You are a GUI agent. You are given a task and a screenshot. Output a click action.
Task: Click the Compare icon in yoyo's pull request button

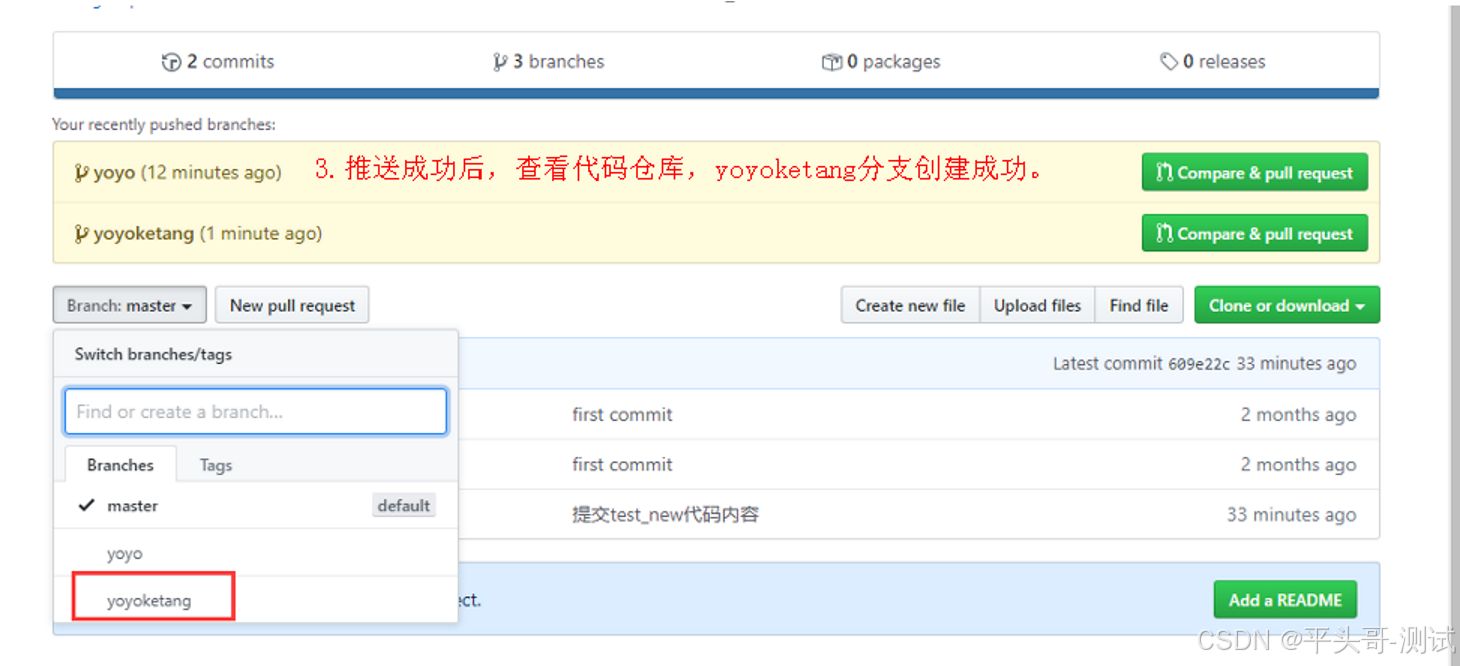[1164, 173]
